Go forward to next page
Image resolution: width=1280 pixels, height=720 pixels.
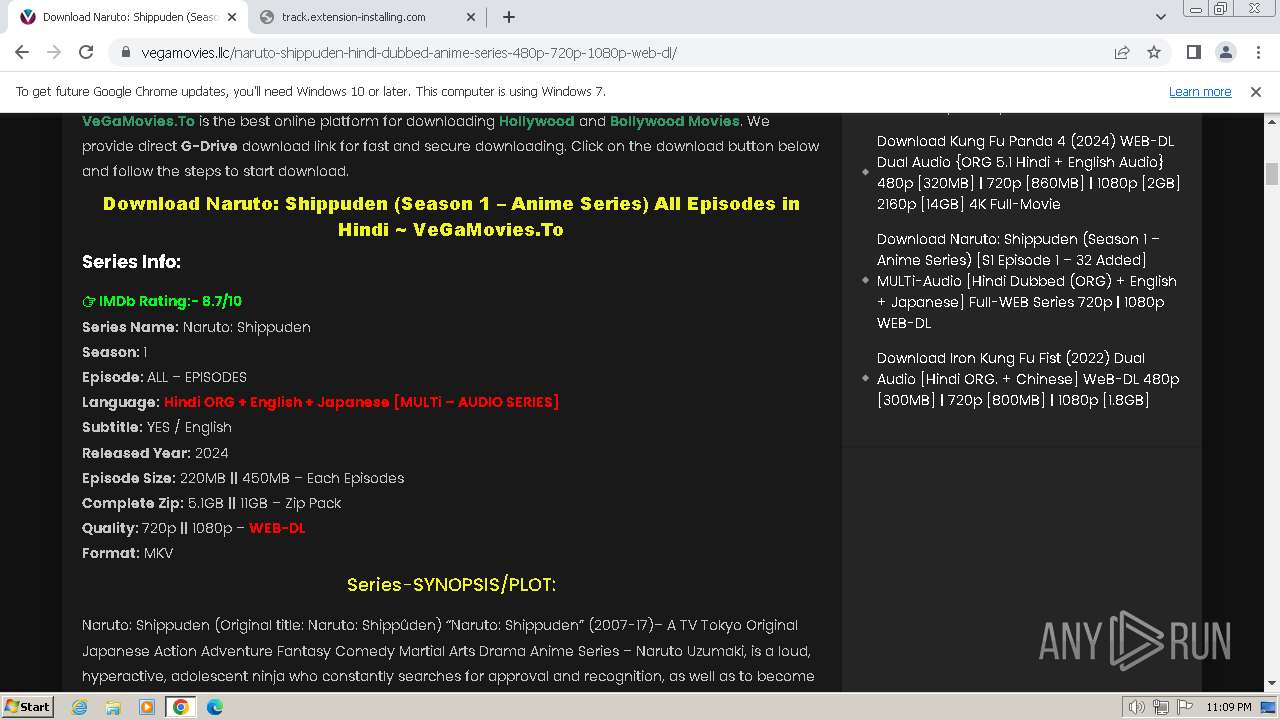(54, 52)
